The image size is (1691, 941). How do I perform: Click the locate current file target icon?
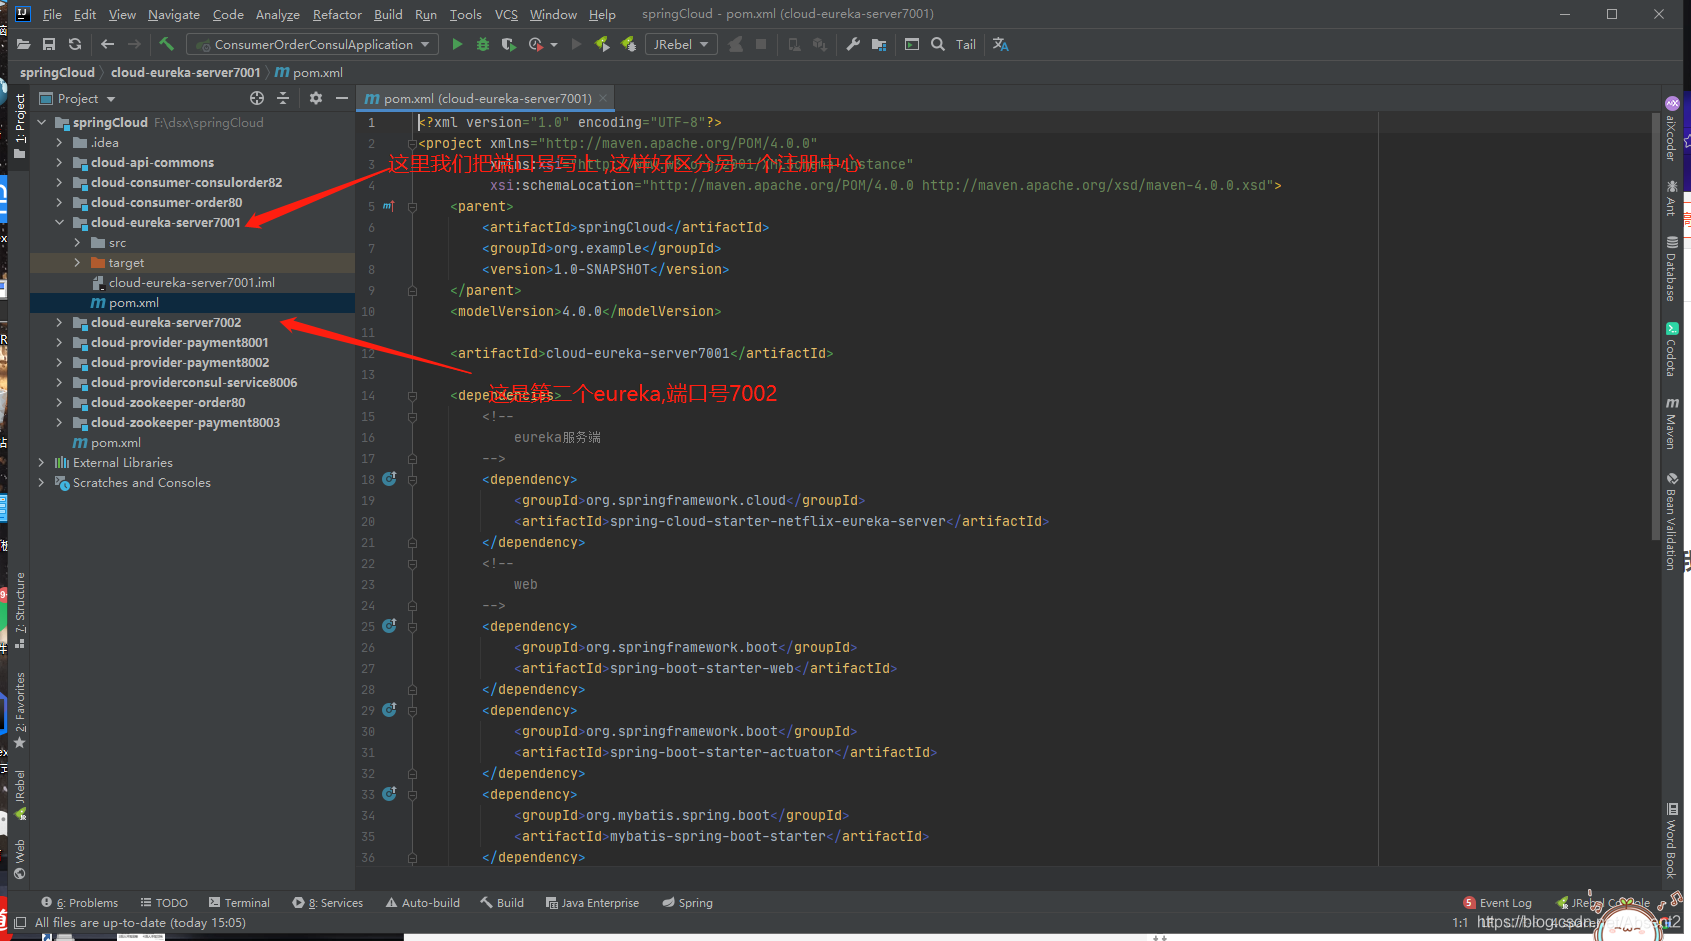(x=257, y=98)
